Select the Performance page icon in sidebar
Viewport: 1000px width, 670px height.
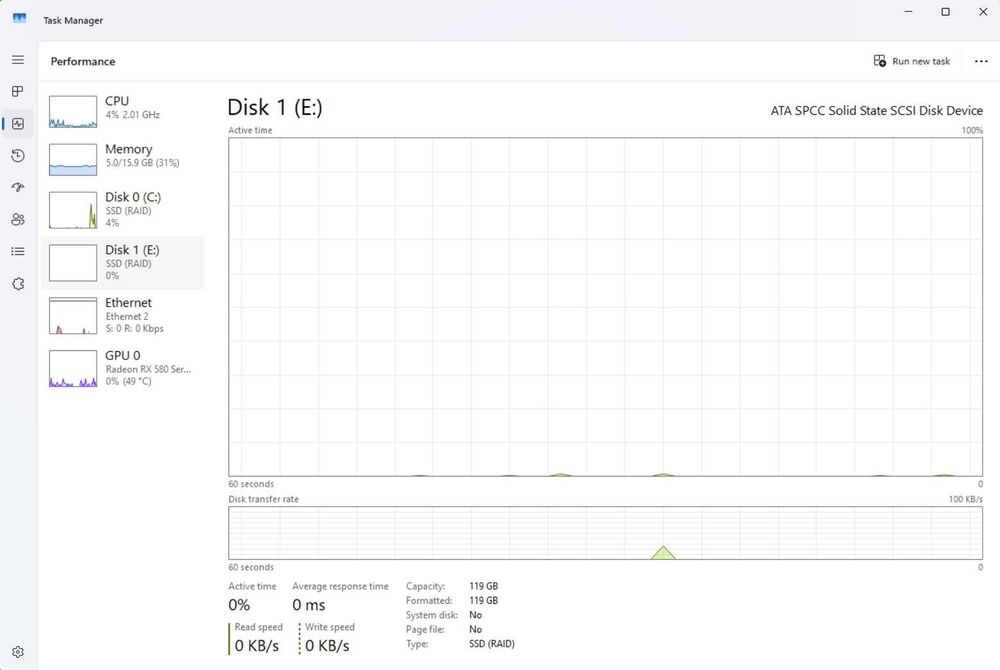18,124
